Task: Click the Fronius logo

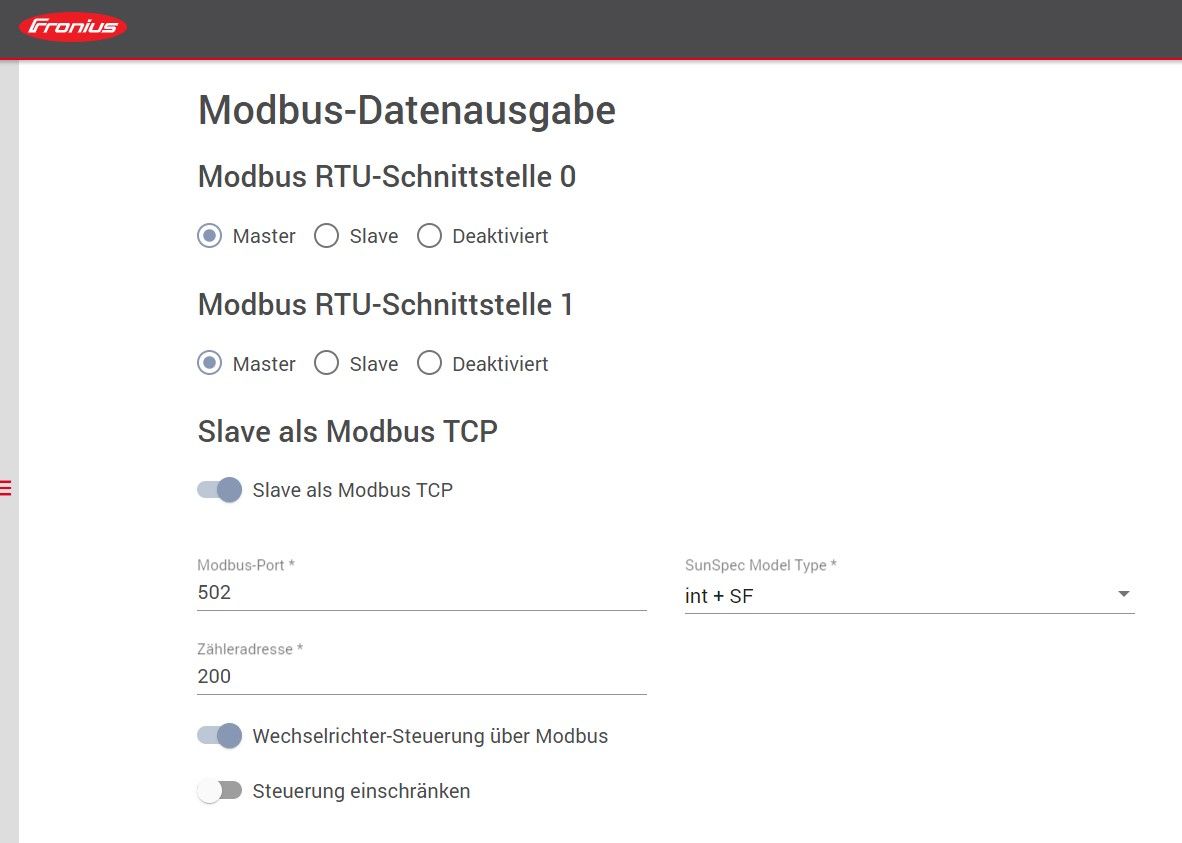Action: click(x=73, y=27)
